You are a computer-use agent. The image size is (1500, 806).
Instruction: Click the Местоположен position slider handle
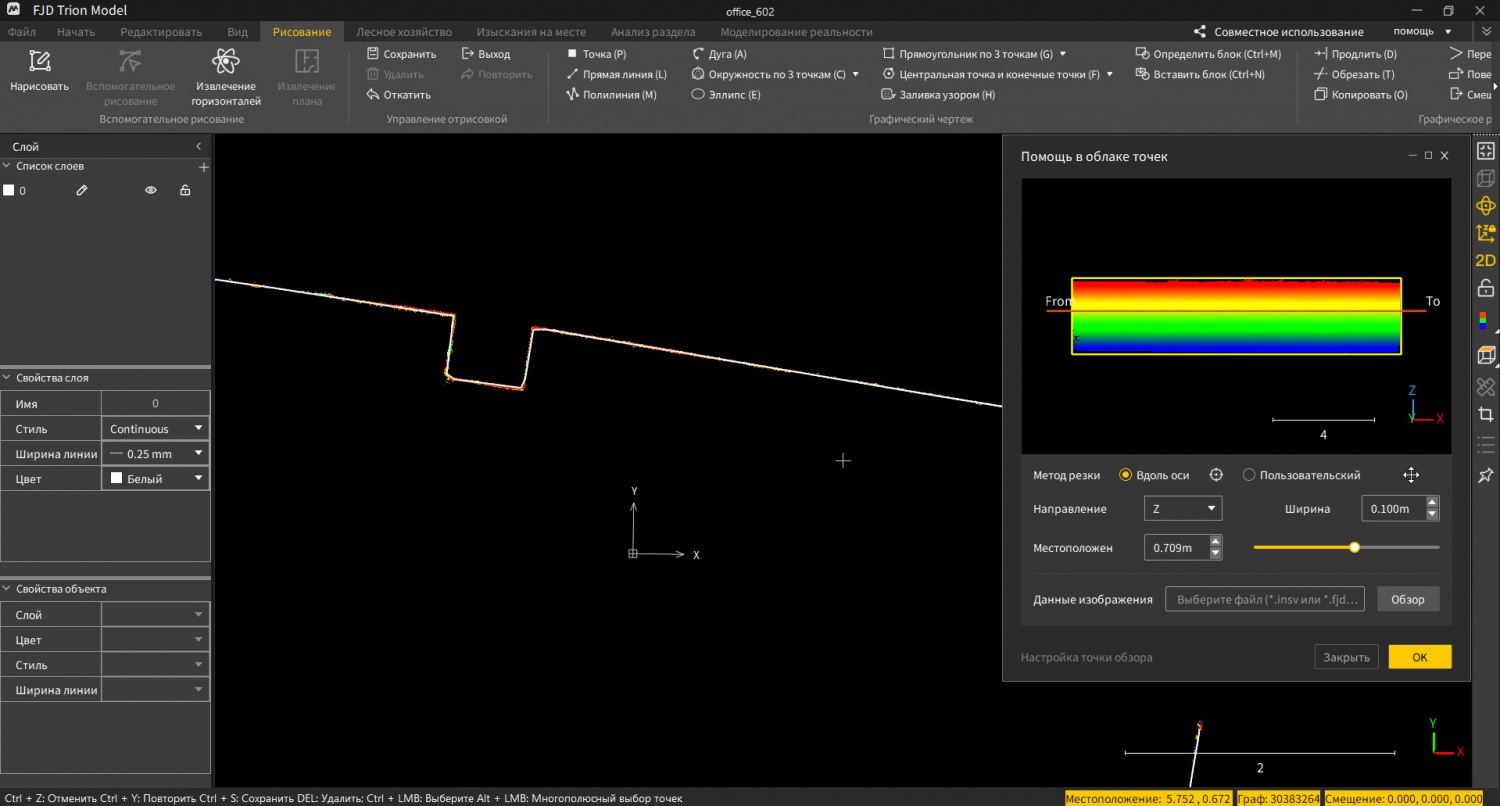pos(1354,547)
